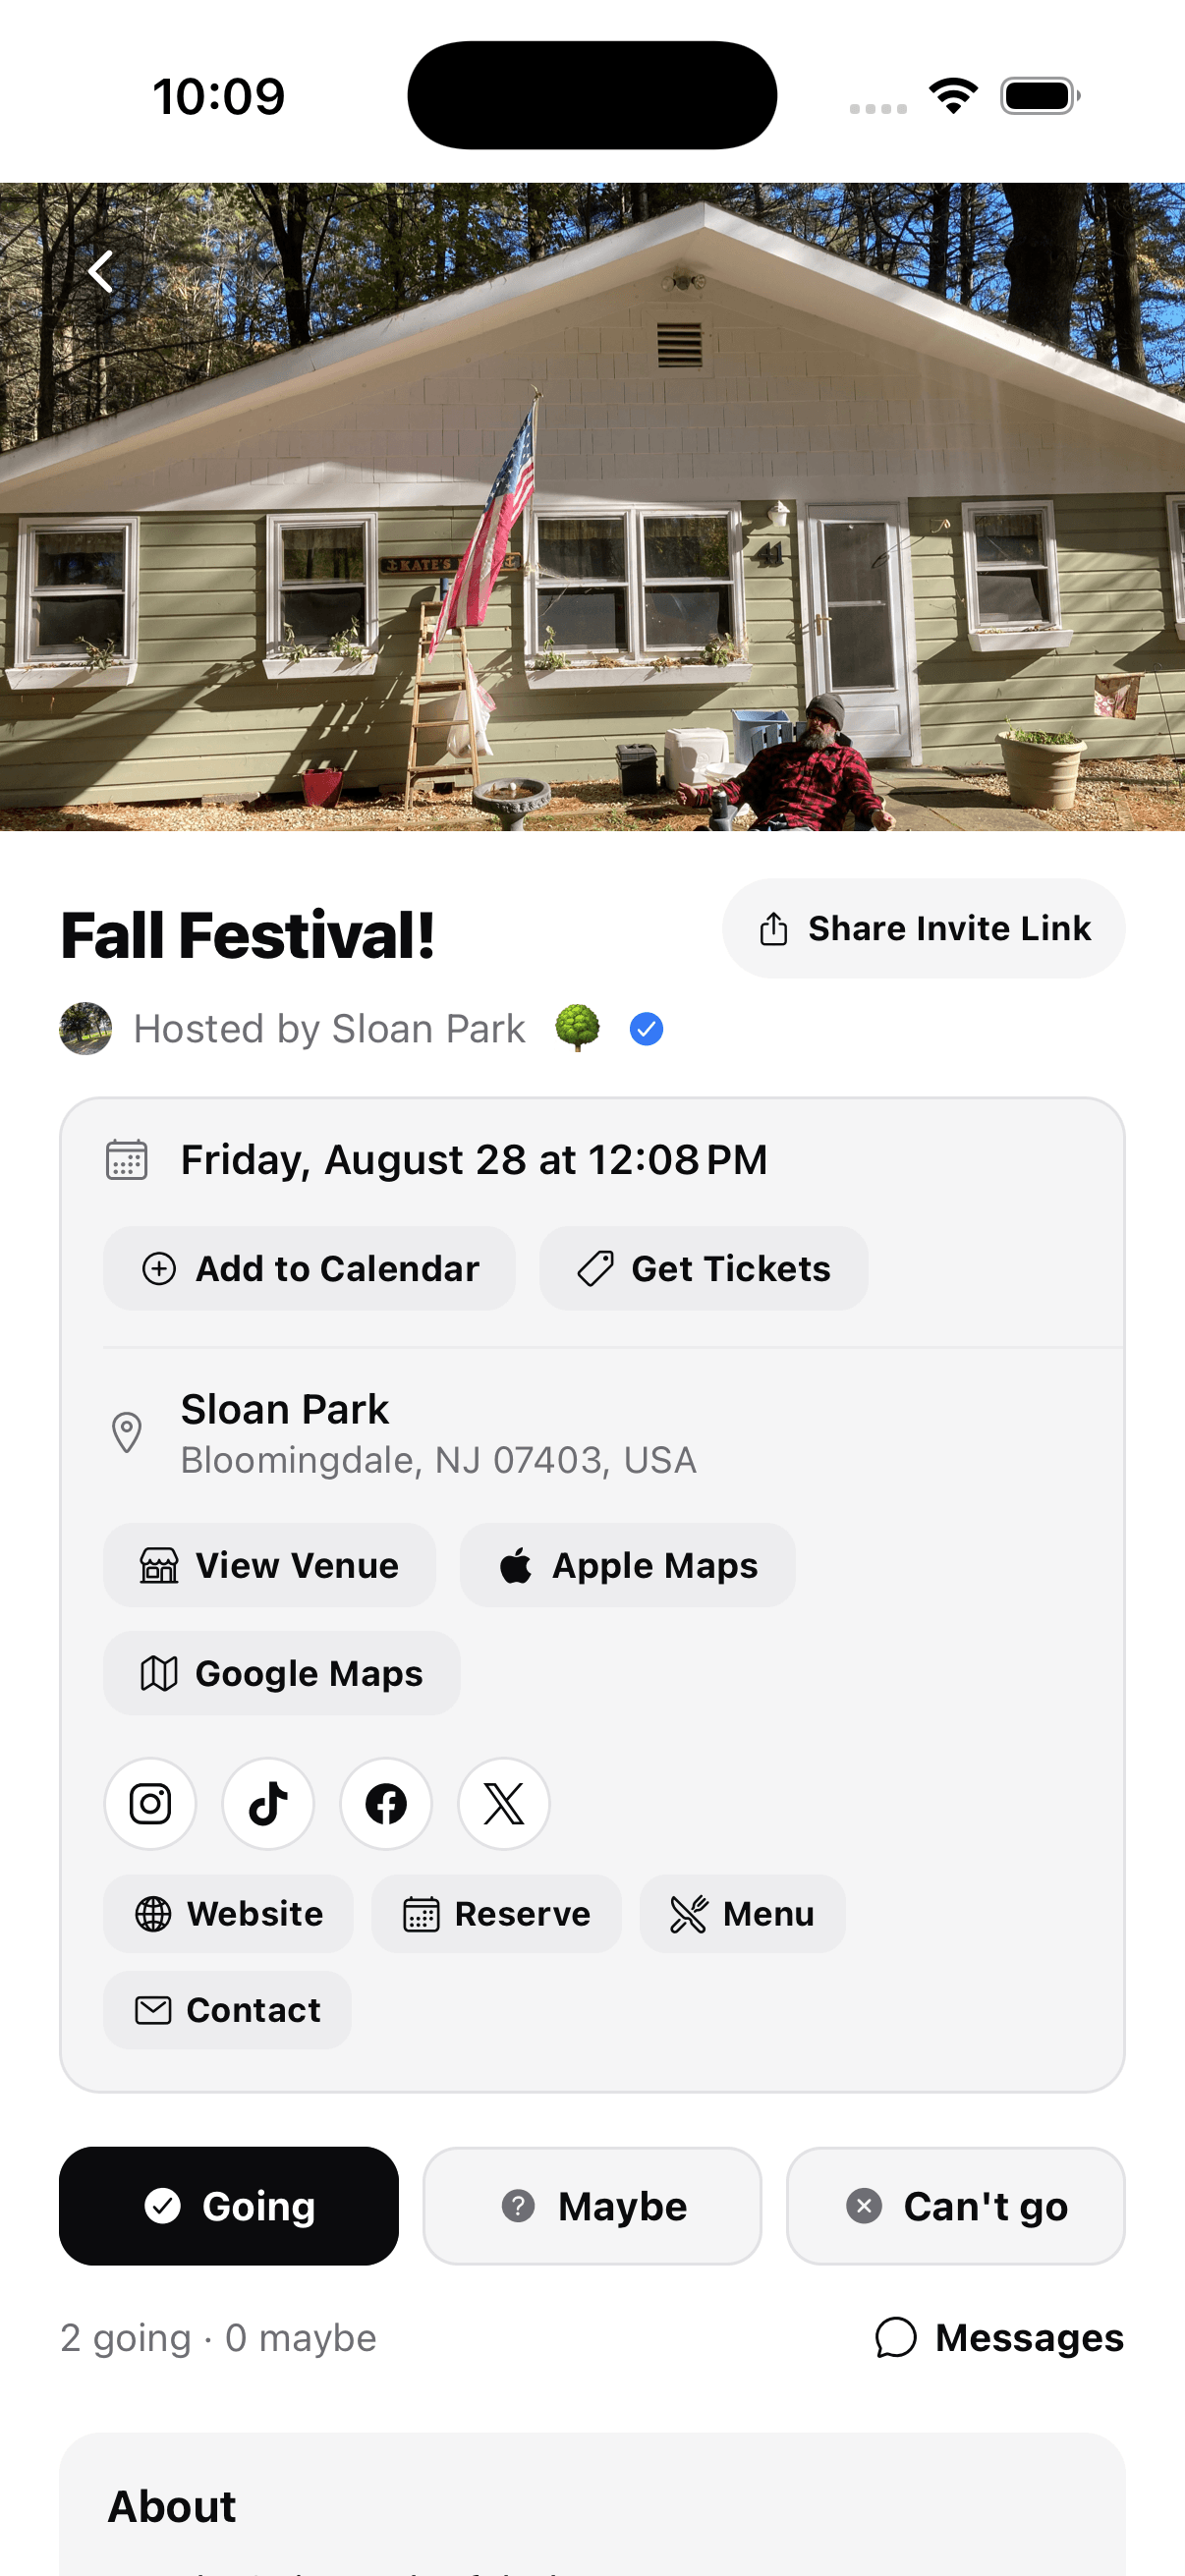
Task: Open the Instagram social link
Action: (x=150, y=1803)
